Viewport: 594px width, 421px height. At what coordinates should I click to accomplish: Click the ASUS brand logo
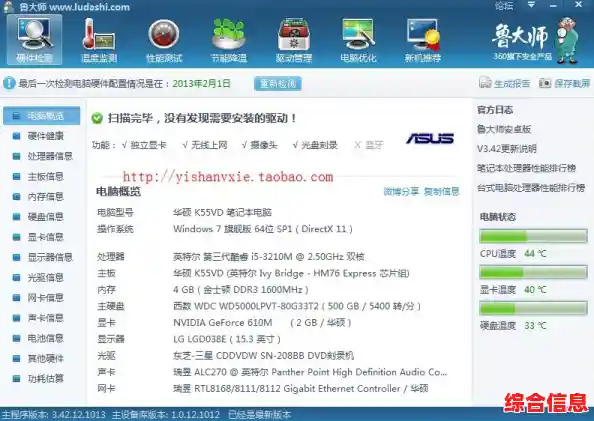point(430,139)
